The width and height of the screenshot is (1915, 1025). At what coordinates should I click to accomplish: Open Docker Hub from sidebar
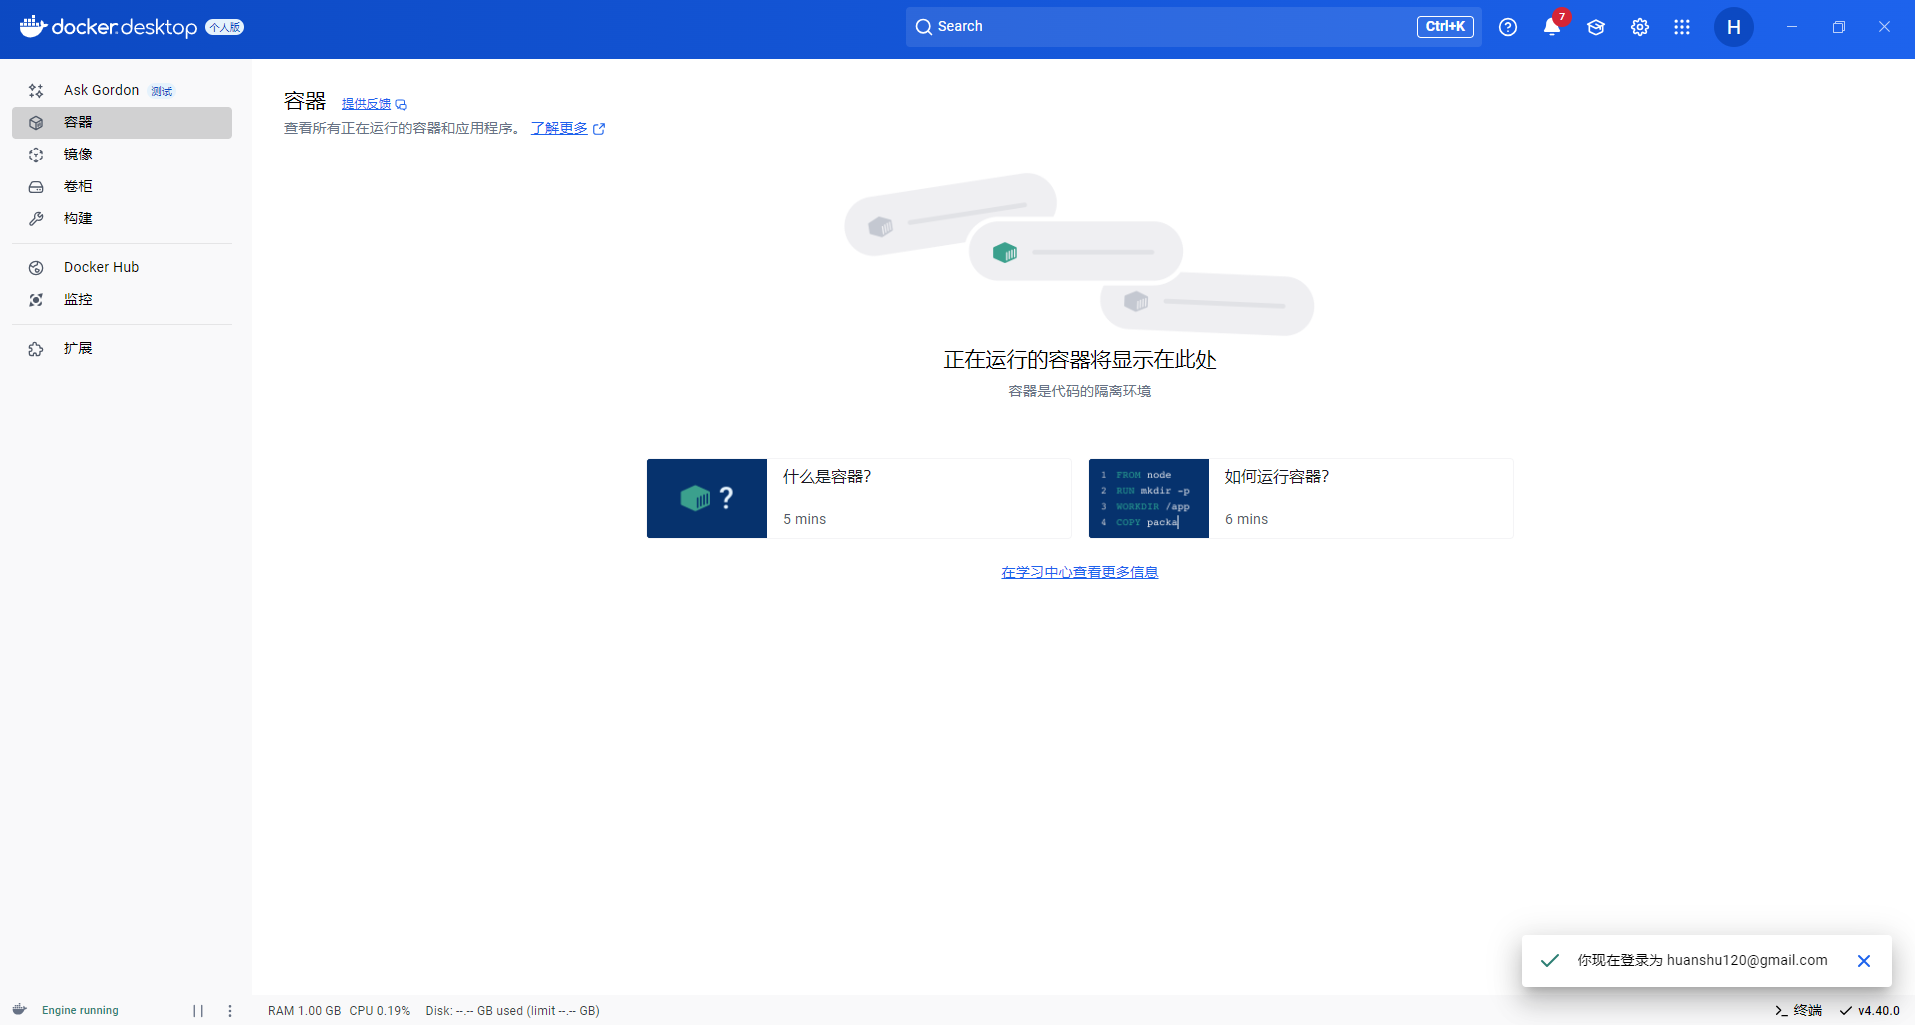(x=122, y=267)
